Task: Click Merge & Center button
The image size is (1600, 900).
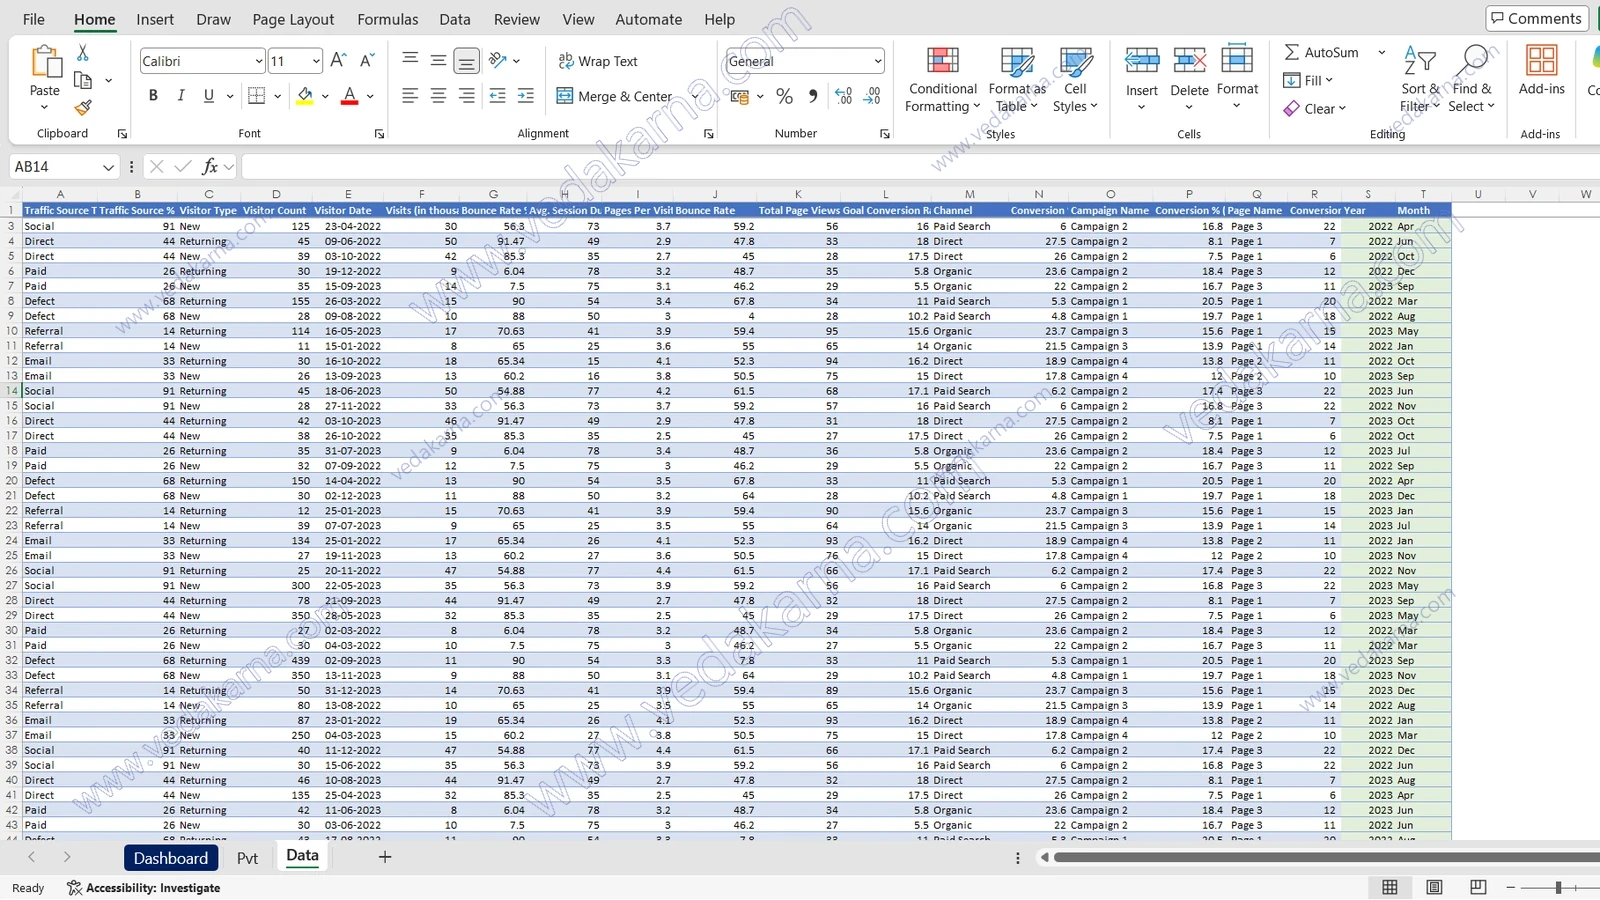Action: 615,96
